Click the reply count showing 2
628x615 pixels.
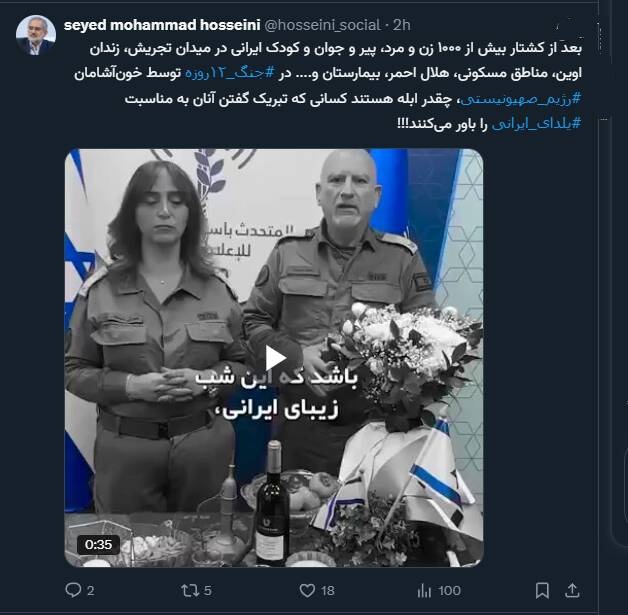[91, 591]
